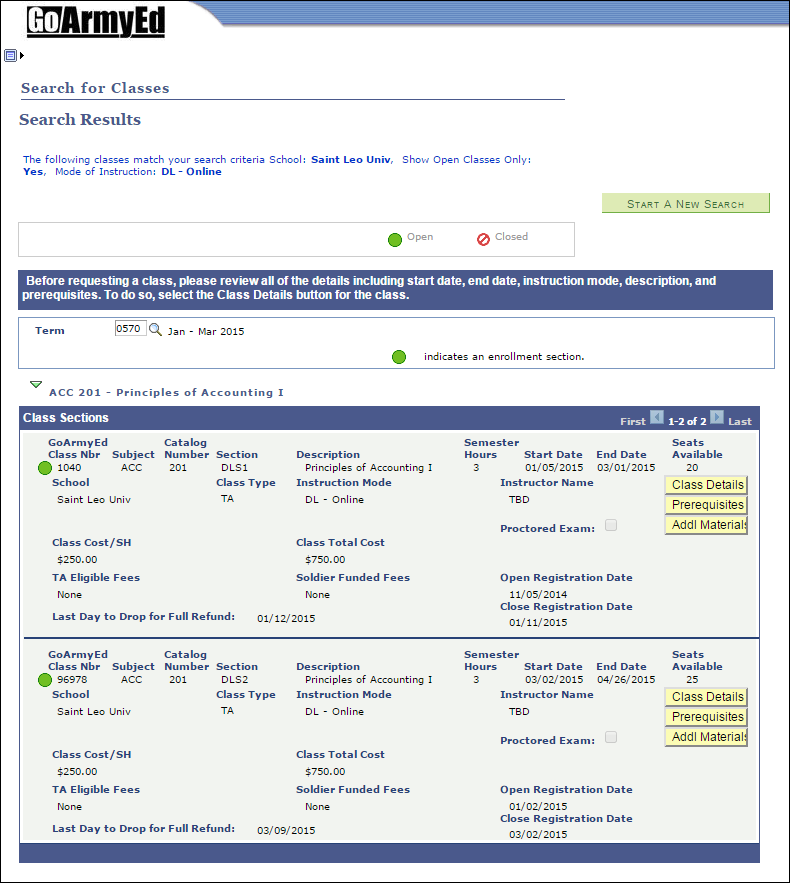
Task: Click the Term input field 0570
Action: tap(131, 328)
